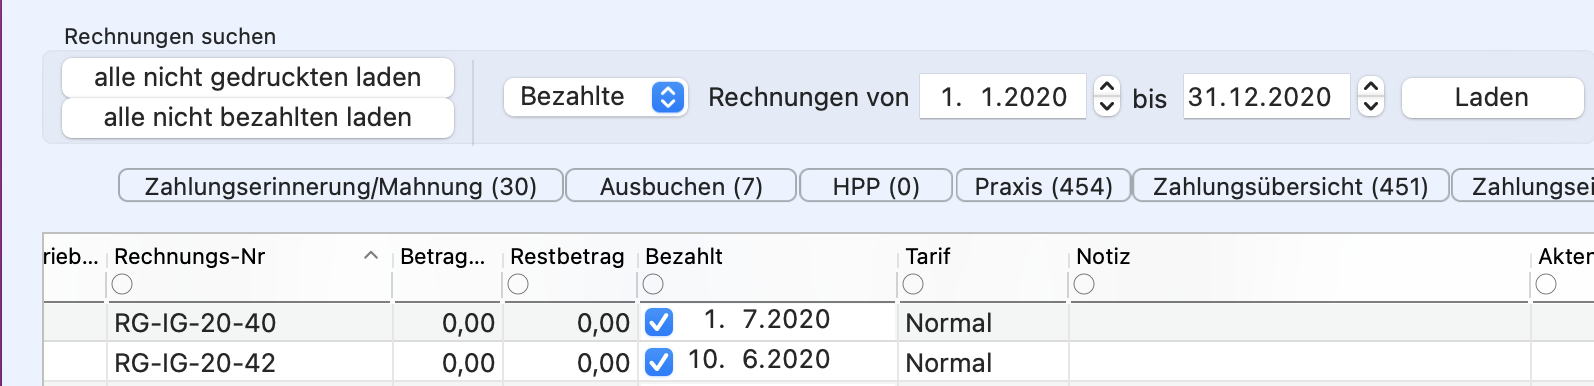Click 'alle nicht gedruckten laden' button
Viewport: 1594px width, 386px height.
click(258, 77)
